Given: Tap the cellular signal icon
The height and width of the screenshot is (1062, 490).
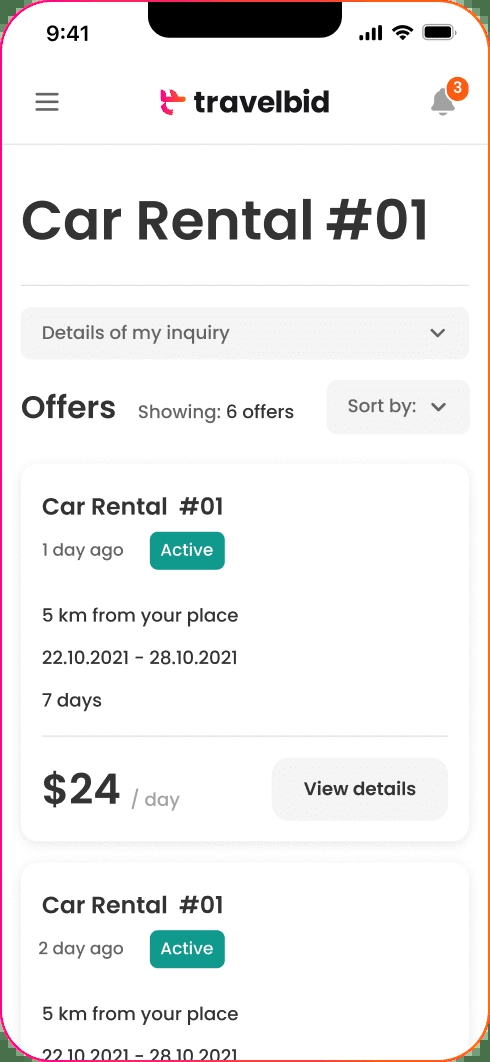Looking at the screenshot, I should point(371,33).
